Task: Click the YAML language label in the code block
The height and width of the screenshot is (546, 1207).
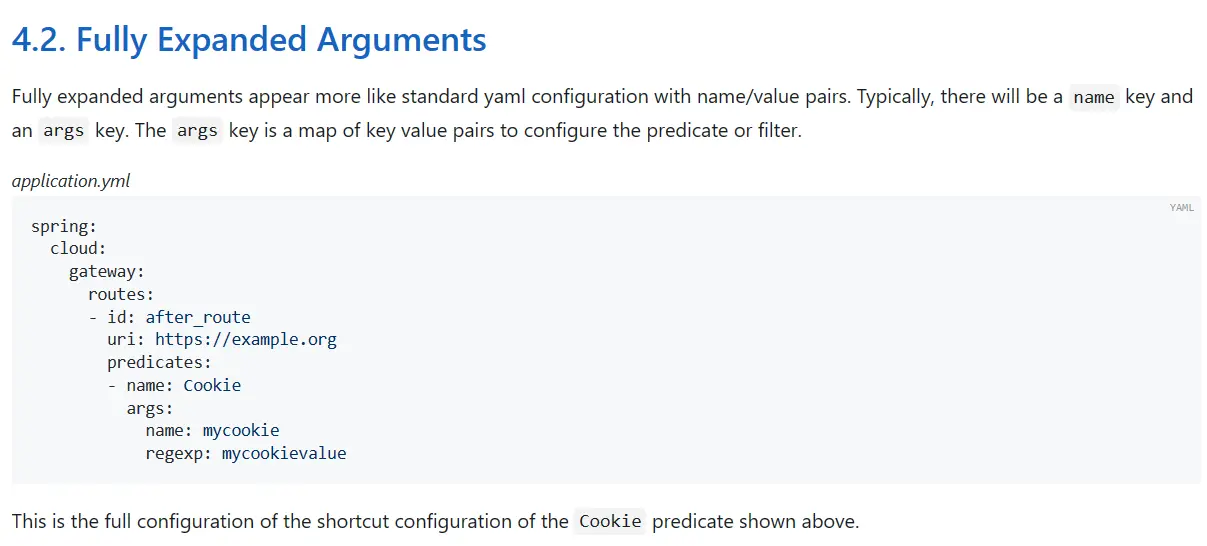Action: pyautogui.click(x=1181, y=208)
